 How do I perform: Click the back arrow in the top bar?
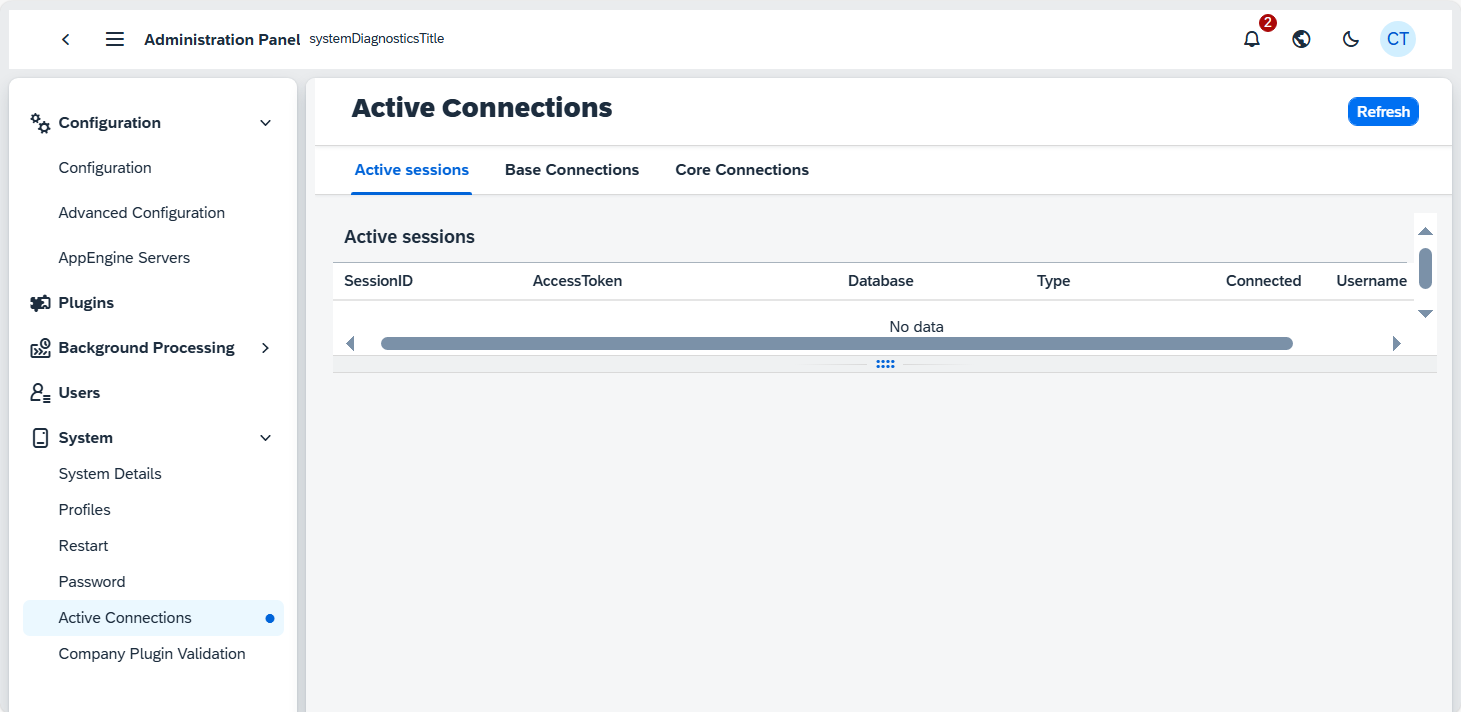click(x=65, y=39)
